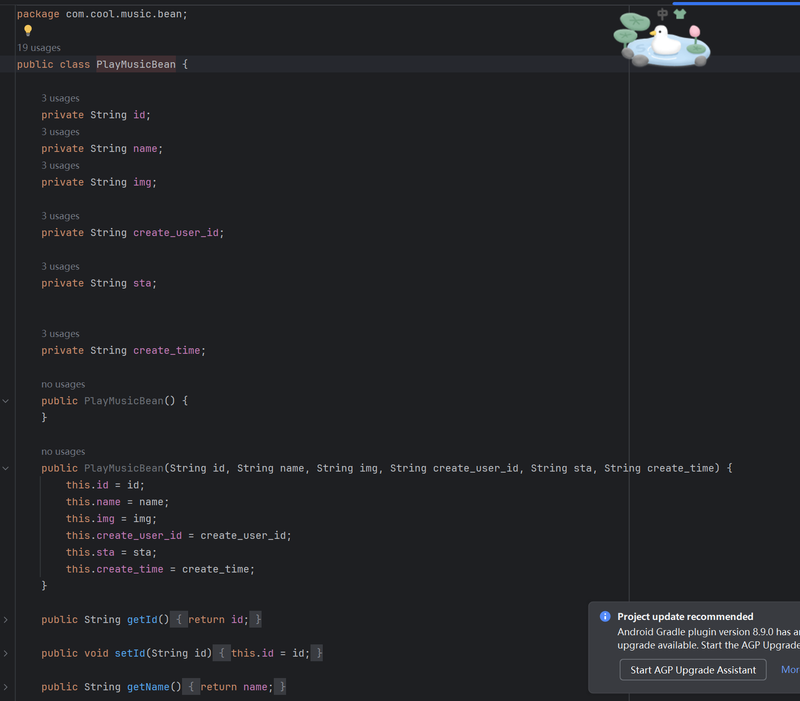
Task: Click the blue info icon in notification
Action: [604, 617]
